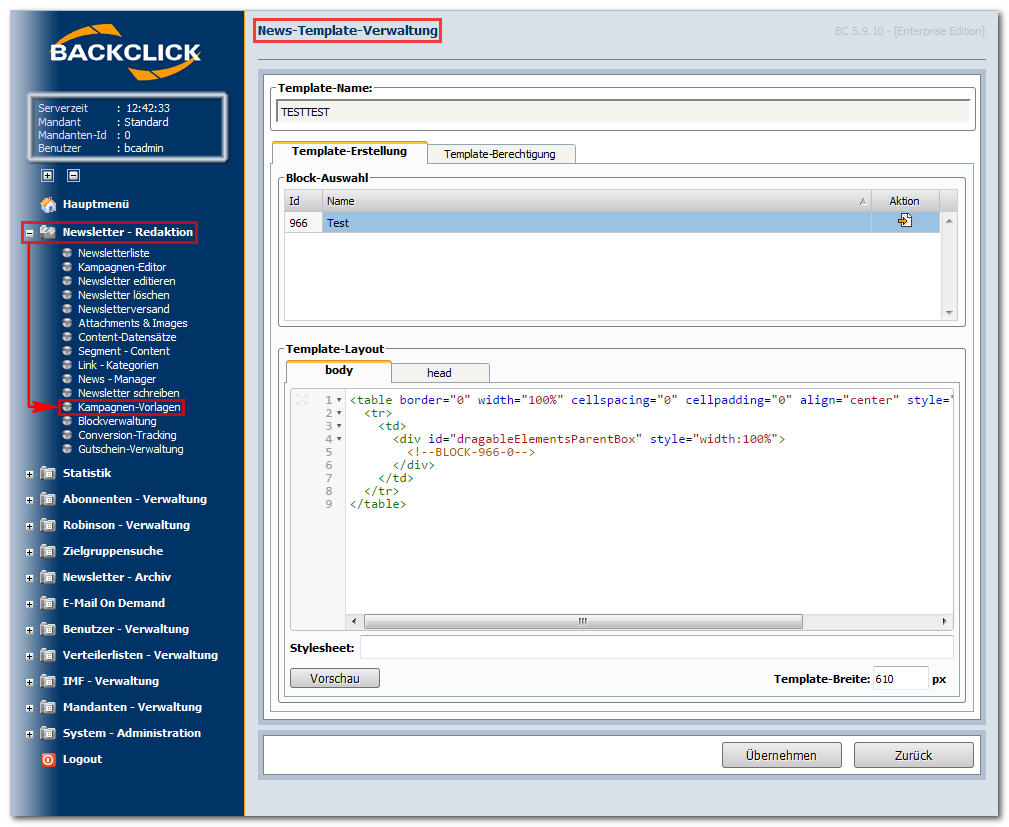This screenshot has height=827, width=1009.
Task: Open the head tab in Template-Layout
Action: [440, 373]
